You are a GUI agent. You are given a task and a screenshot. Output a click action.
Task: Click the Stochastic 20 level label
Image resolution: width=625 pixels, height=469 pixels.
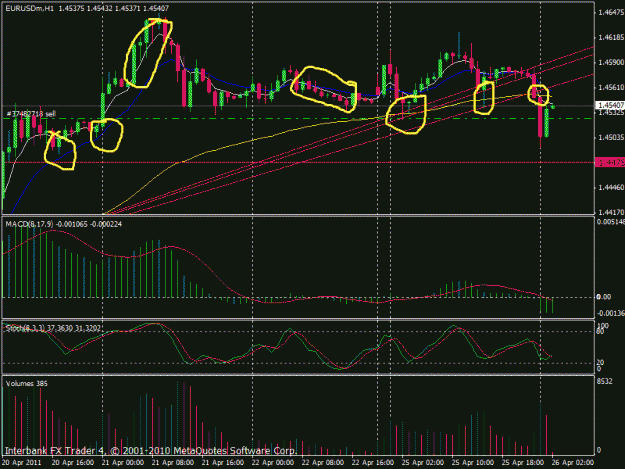(x=601, y=362)
